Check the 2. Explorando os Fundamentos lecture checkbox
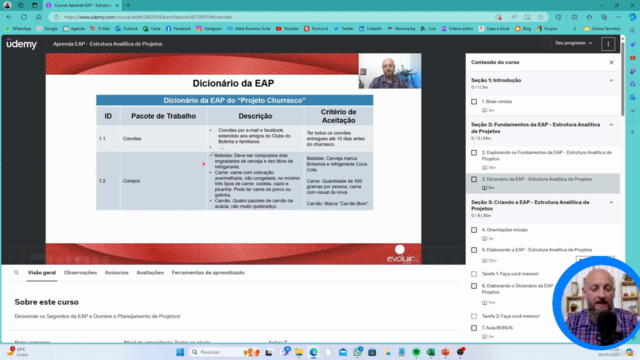The image size is (640, 360). tap(474, 153)
